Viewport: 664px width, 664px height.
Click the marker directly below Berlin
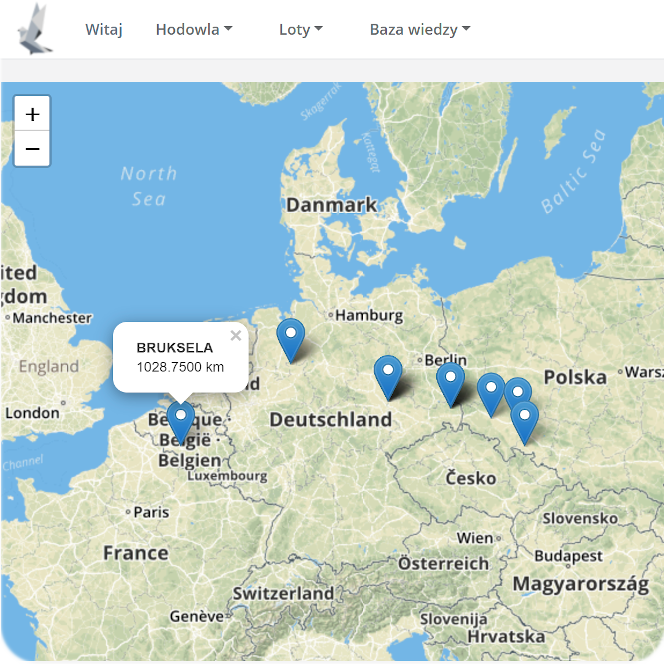click(x=451, y=382)
